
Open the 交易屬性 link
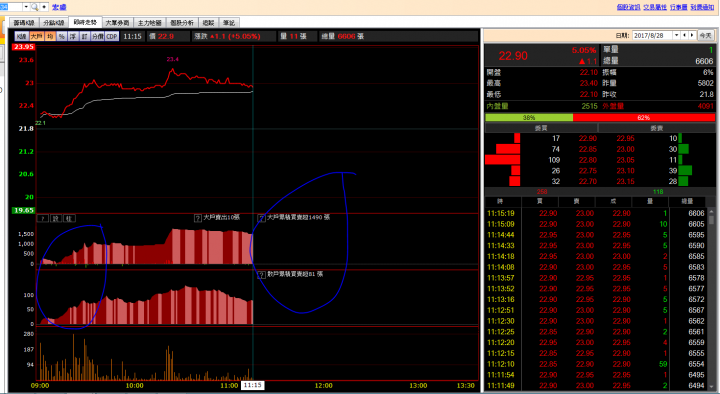click(x=655, y=7)
